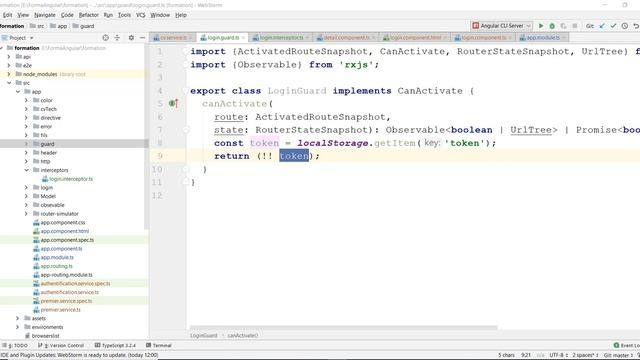640x360 pixels.
Task: Commit changes with the Git checkmark
Action: tap(613, 26)
